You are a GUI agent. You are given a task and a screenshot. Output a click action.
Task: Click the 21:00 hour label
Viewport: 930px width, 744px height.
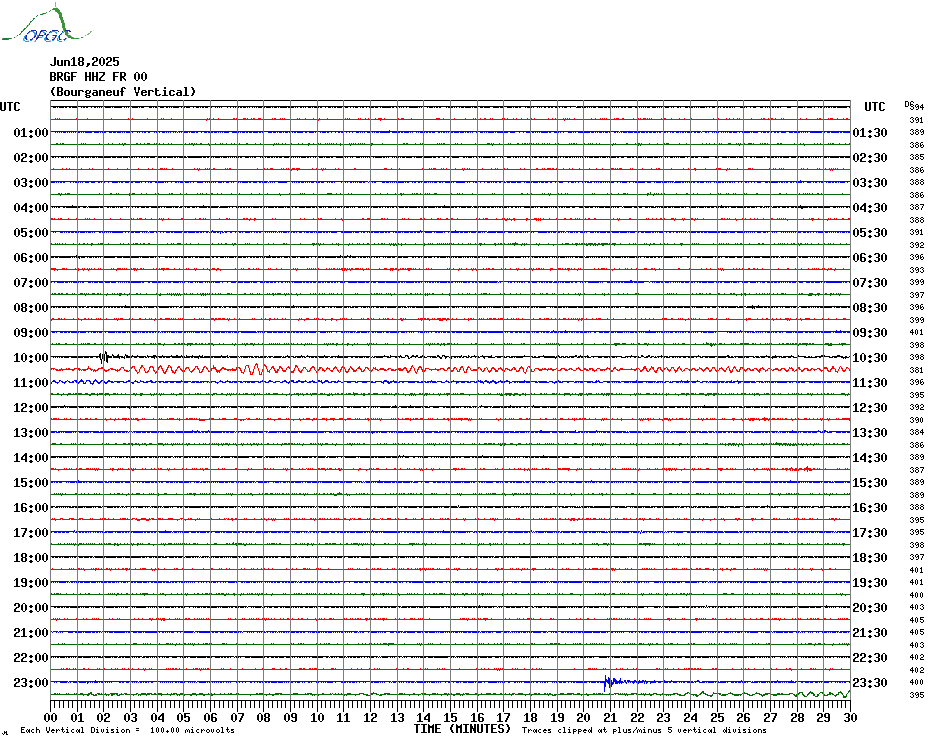tap(31, 632)
